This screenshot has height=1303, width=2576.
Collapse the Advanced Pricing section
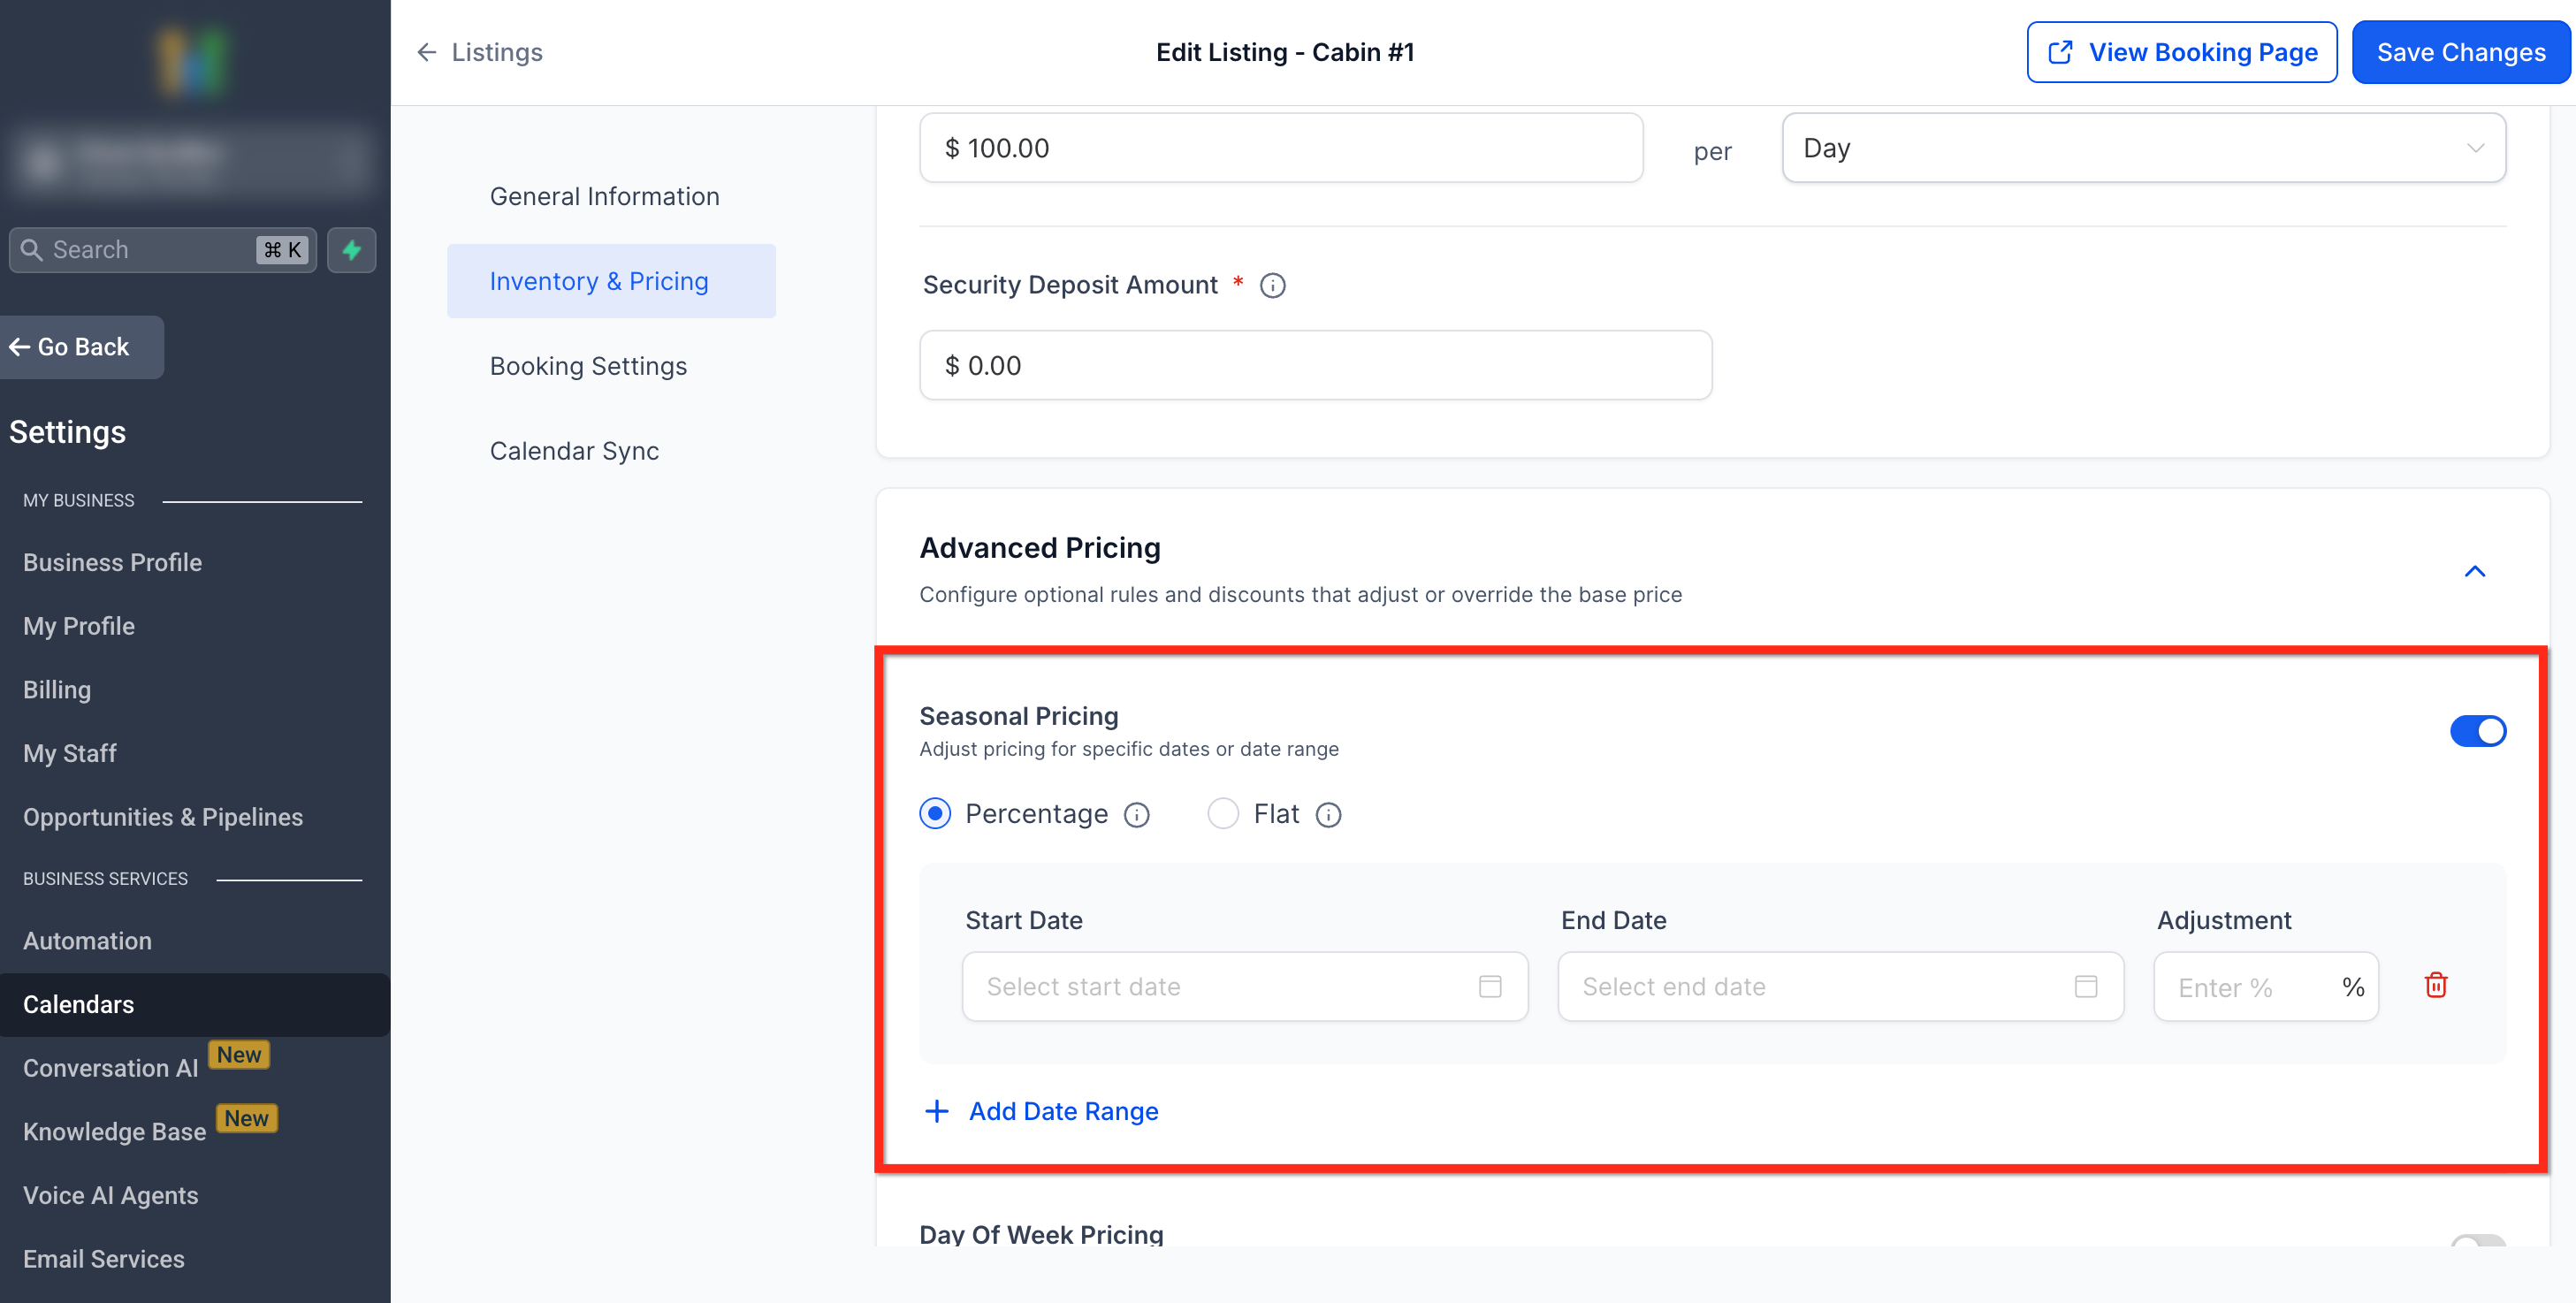click(x=2474, y=571)
